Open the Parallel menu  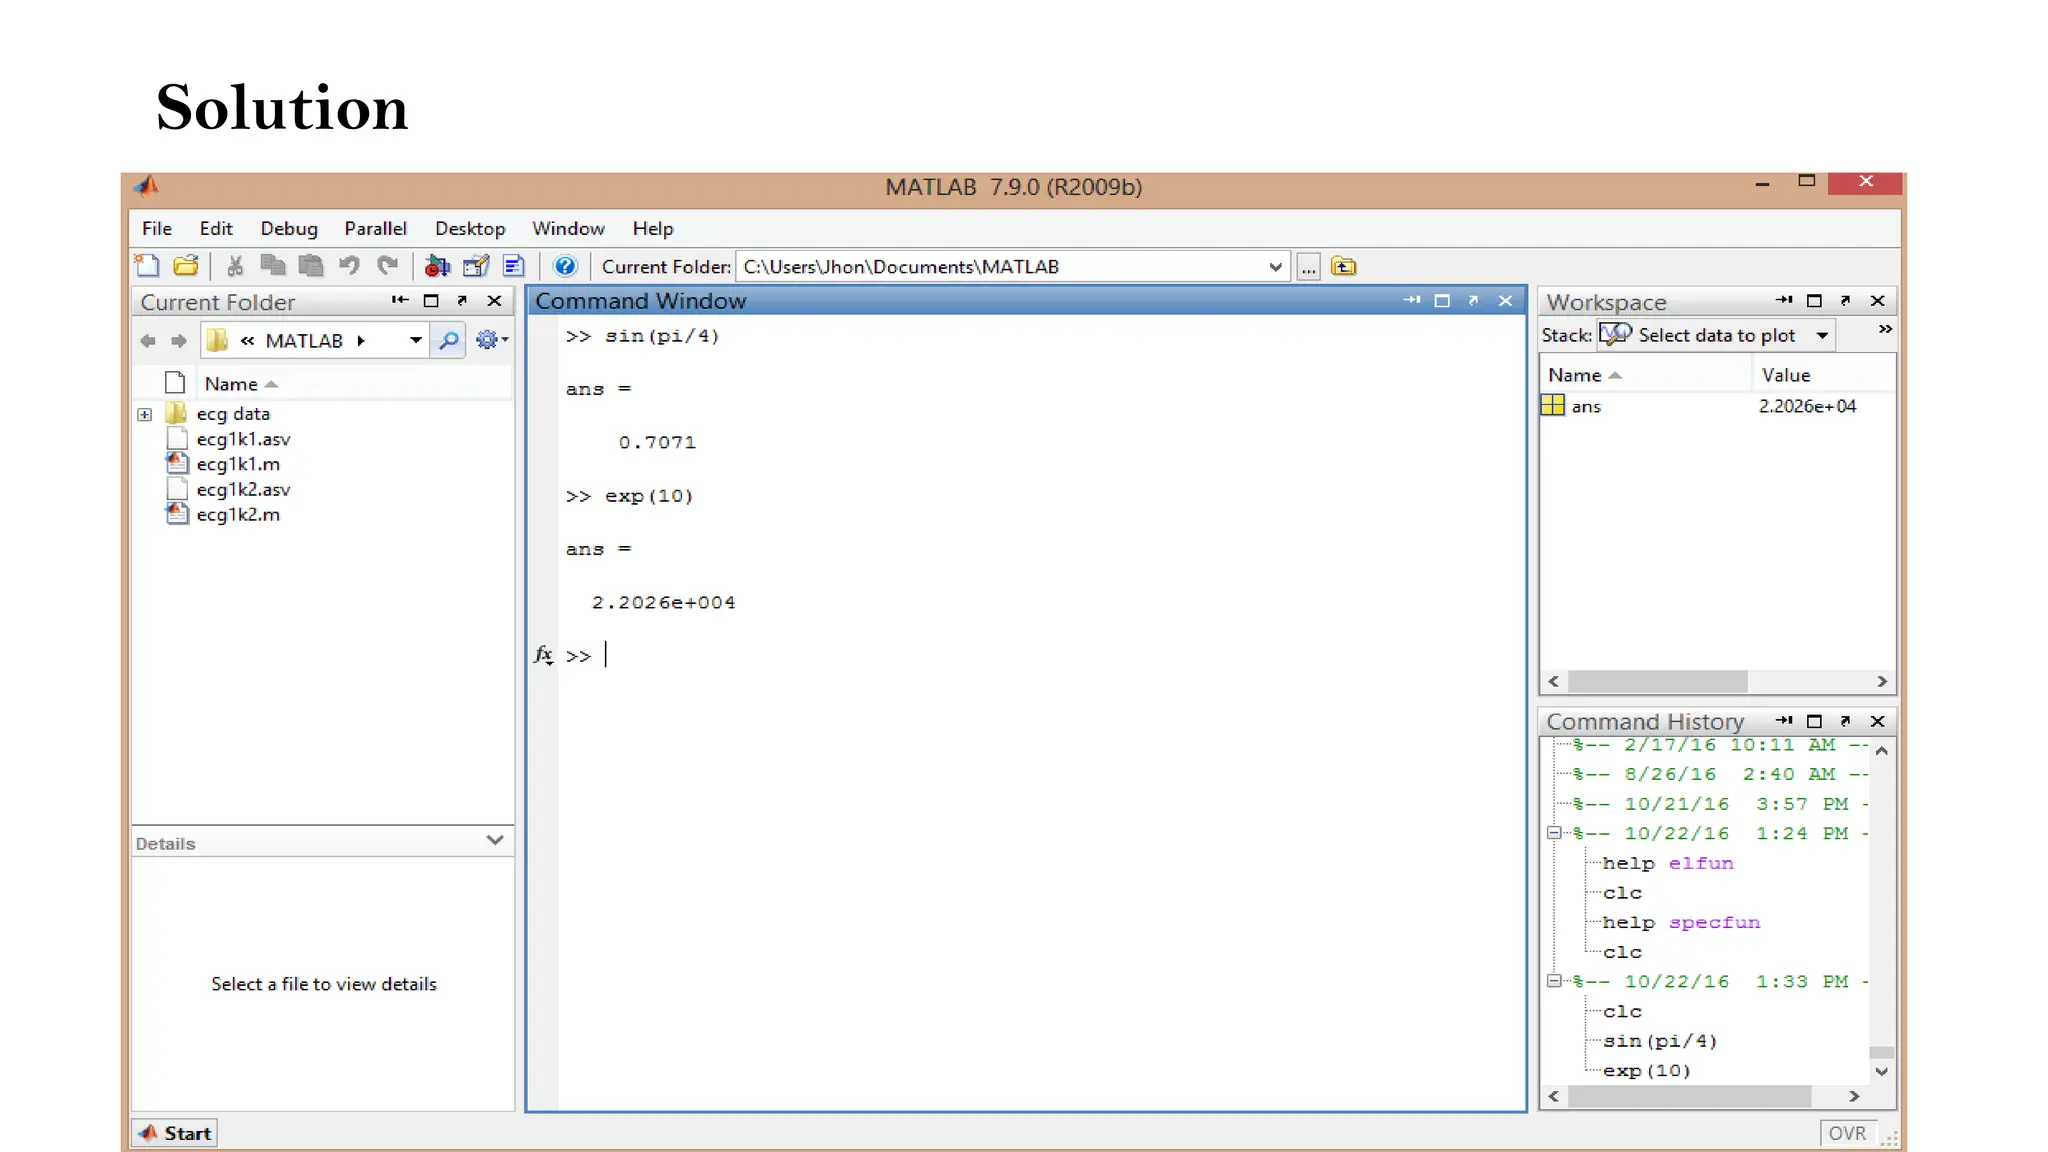point(376,228)
